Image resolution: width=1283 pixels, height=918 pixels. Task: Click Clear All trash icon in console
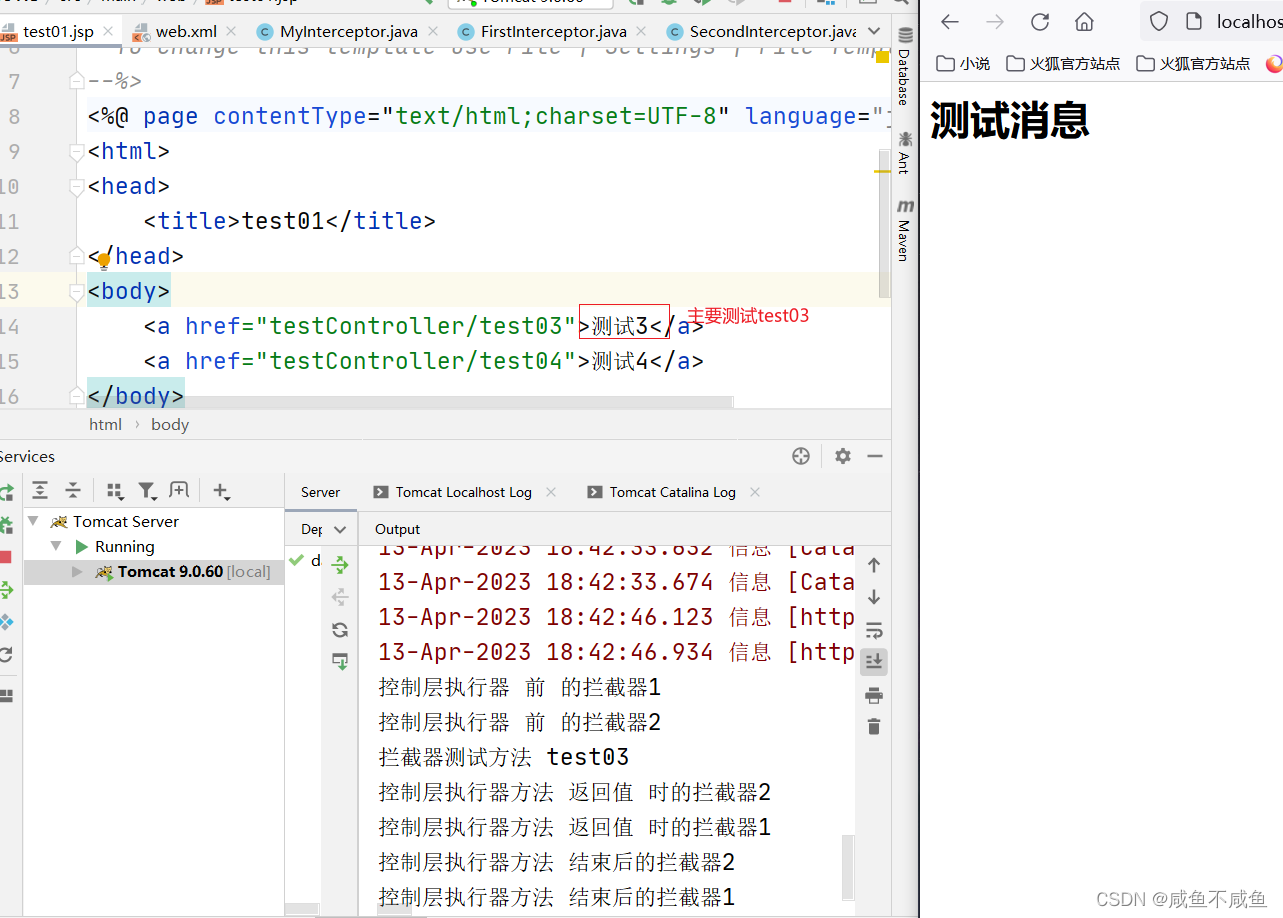pos(874,726)
